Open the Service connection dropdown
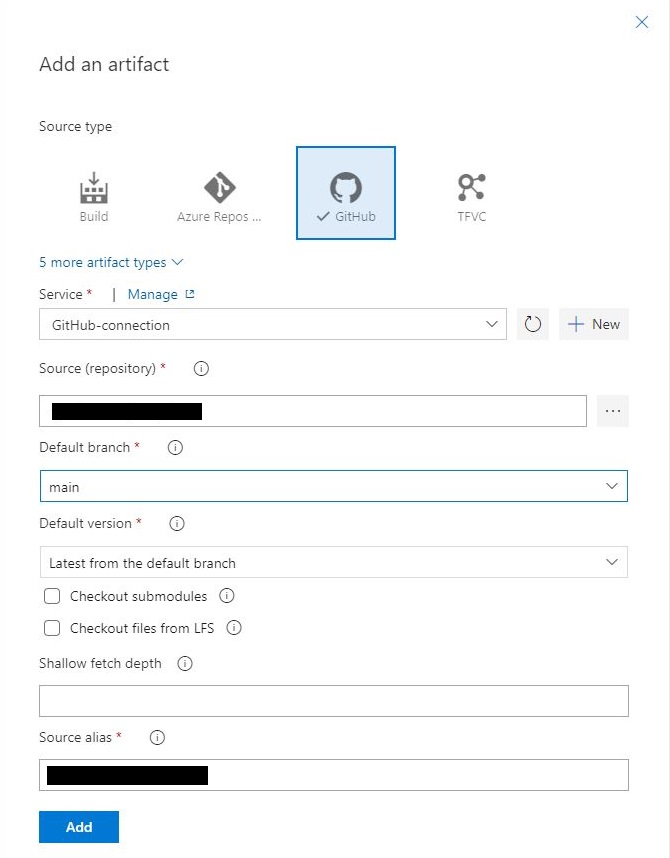670x858 pixels. pos(273,325)
